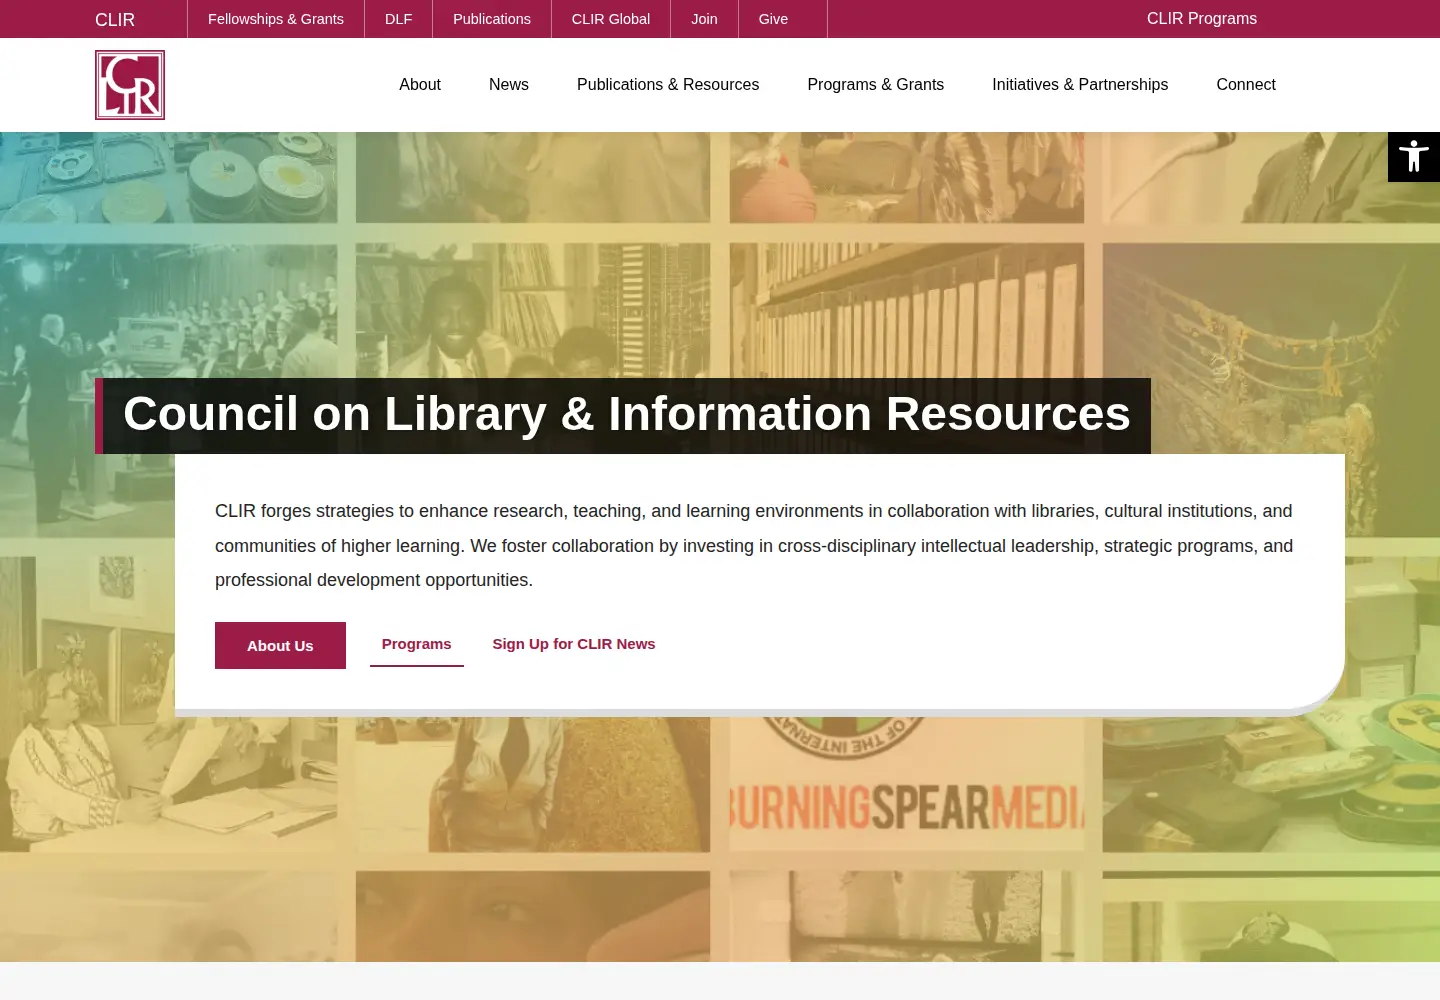Image resolution: width=1440 pixels, height=1000 pixels.
Task: Select Publications in the top bar
Action: coord(492,19)
